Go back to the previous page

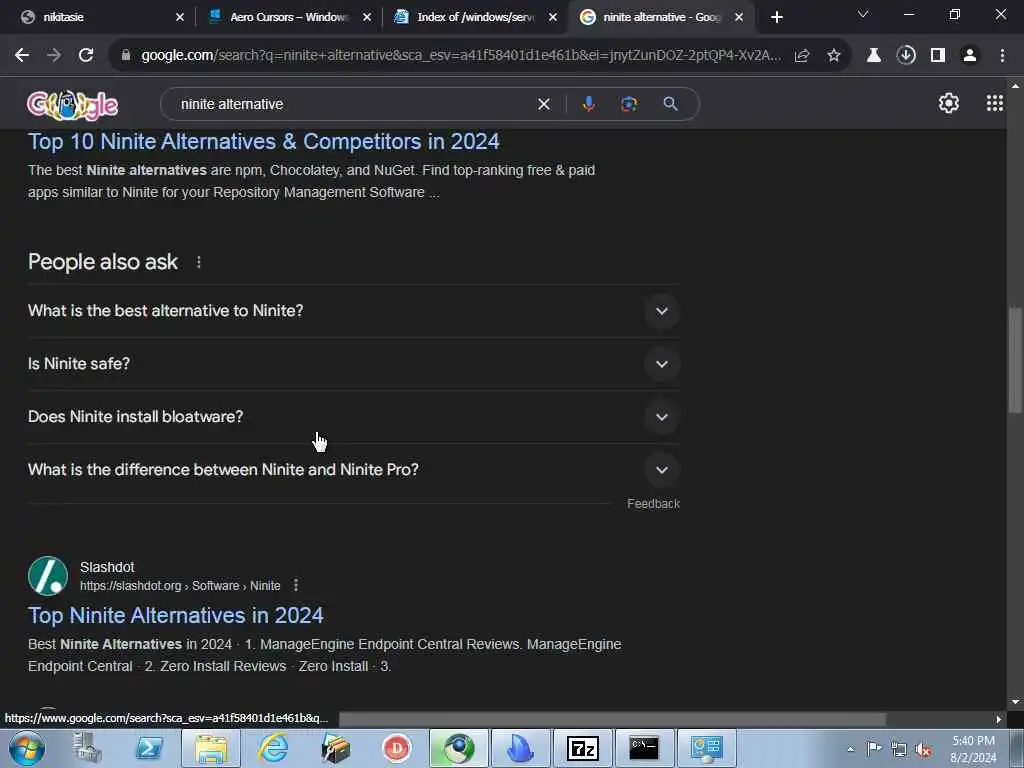point(22,56)
